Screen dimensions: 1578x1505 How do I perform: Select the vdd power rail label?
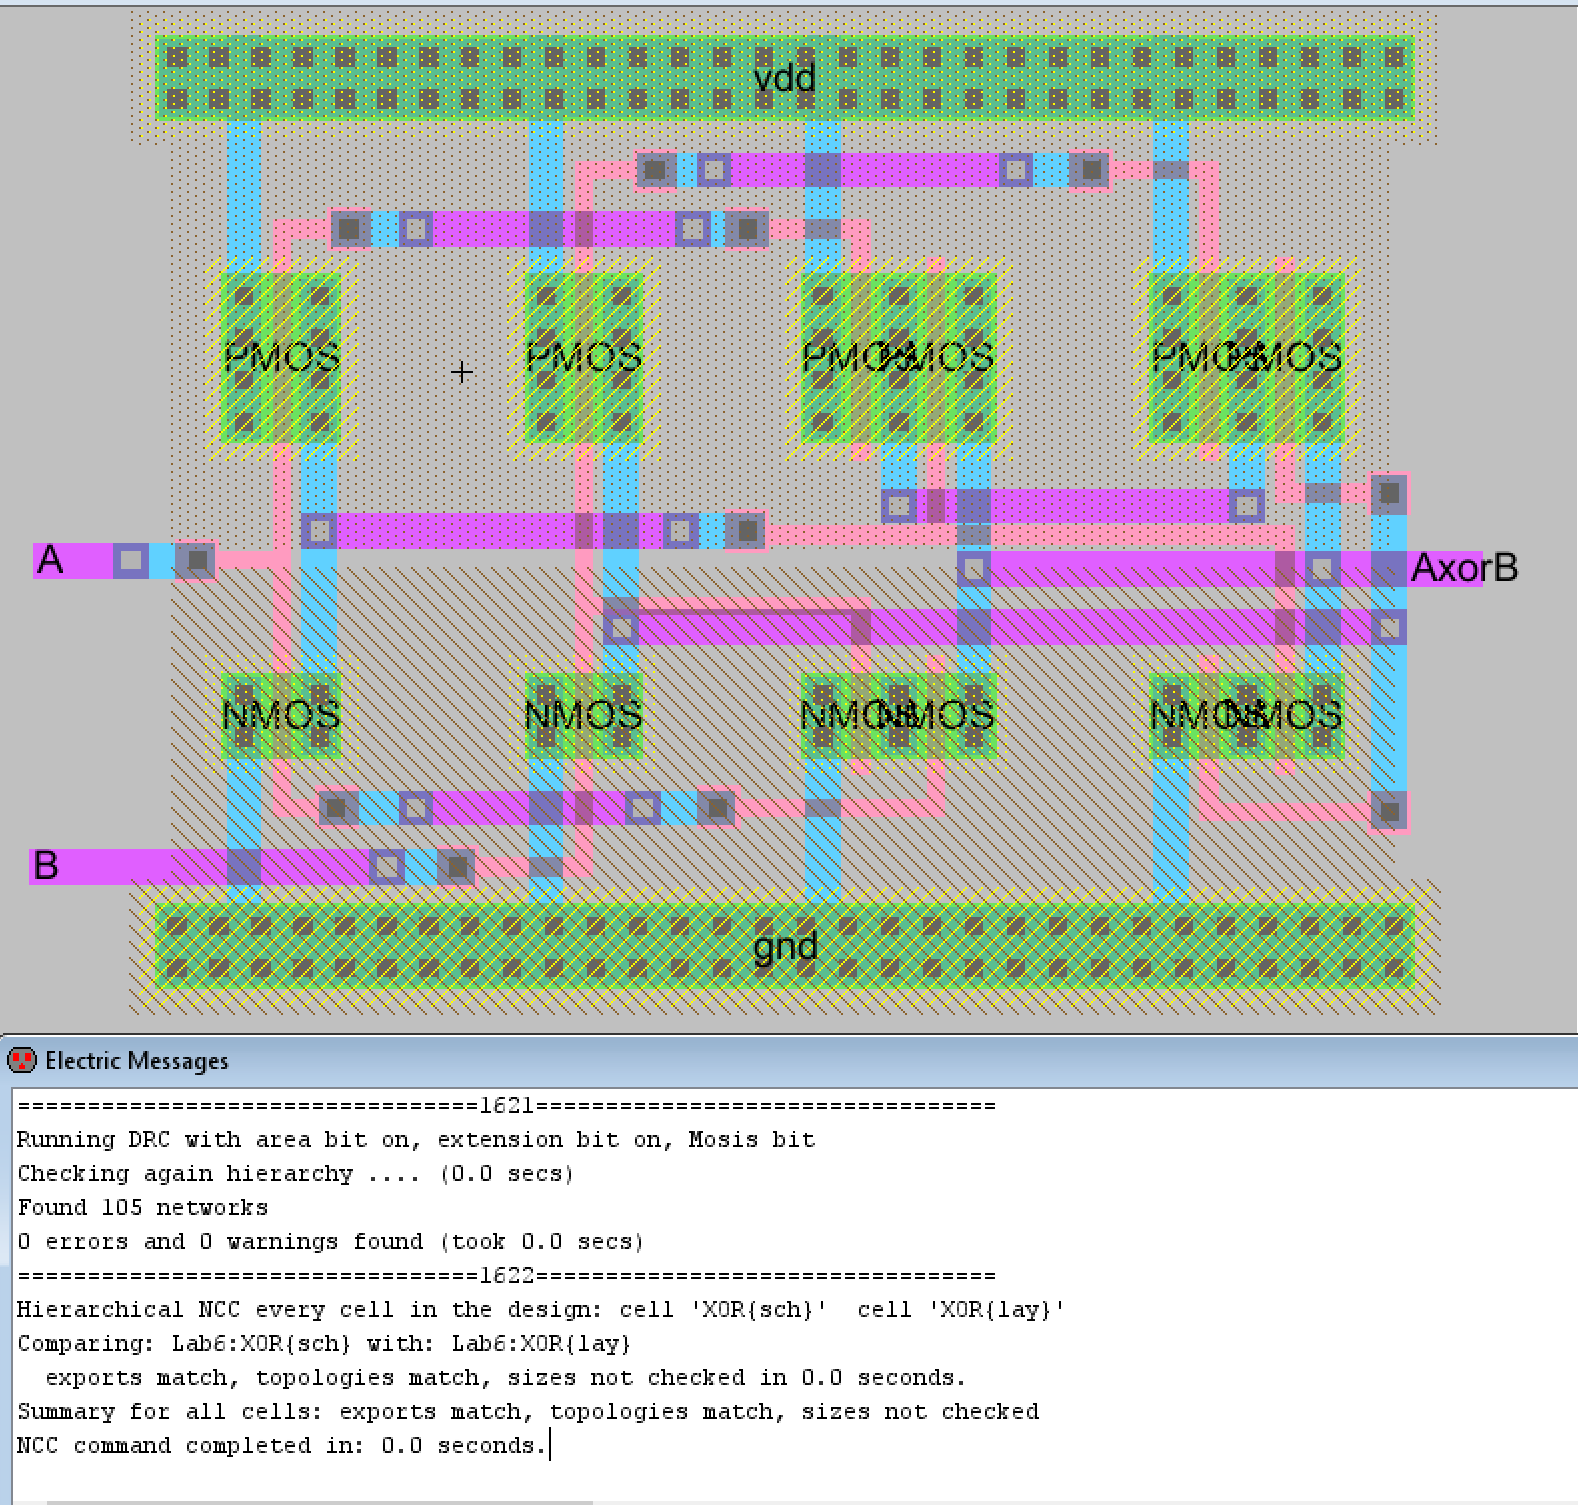pos(784,78)
